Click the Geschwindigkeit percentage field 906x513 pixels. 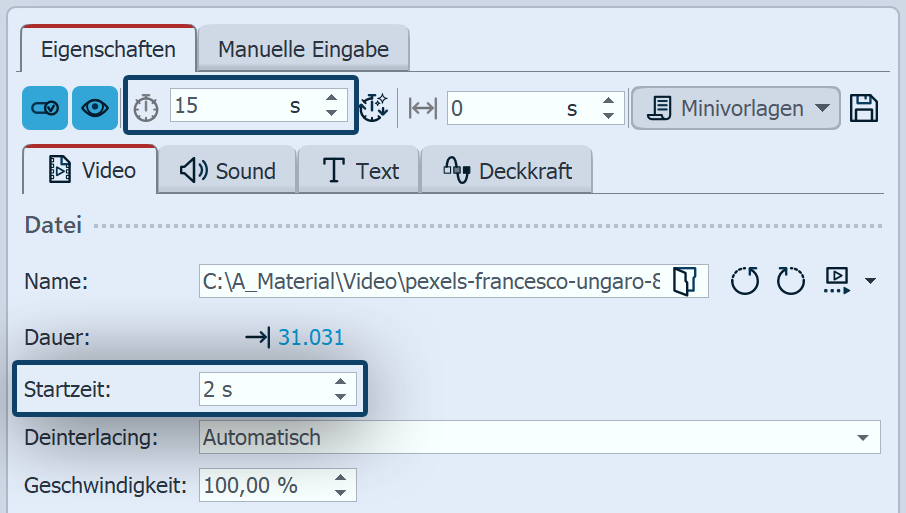point(263,486)
